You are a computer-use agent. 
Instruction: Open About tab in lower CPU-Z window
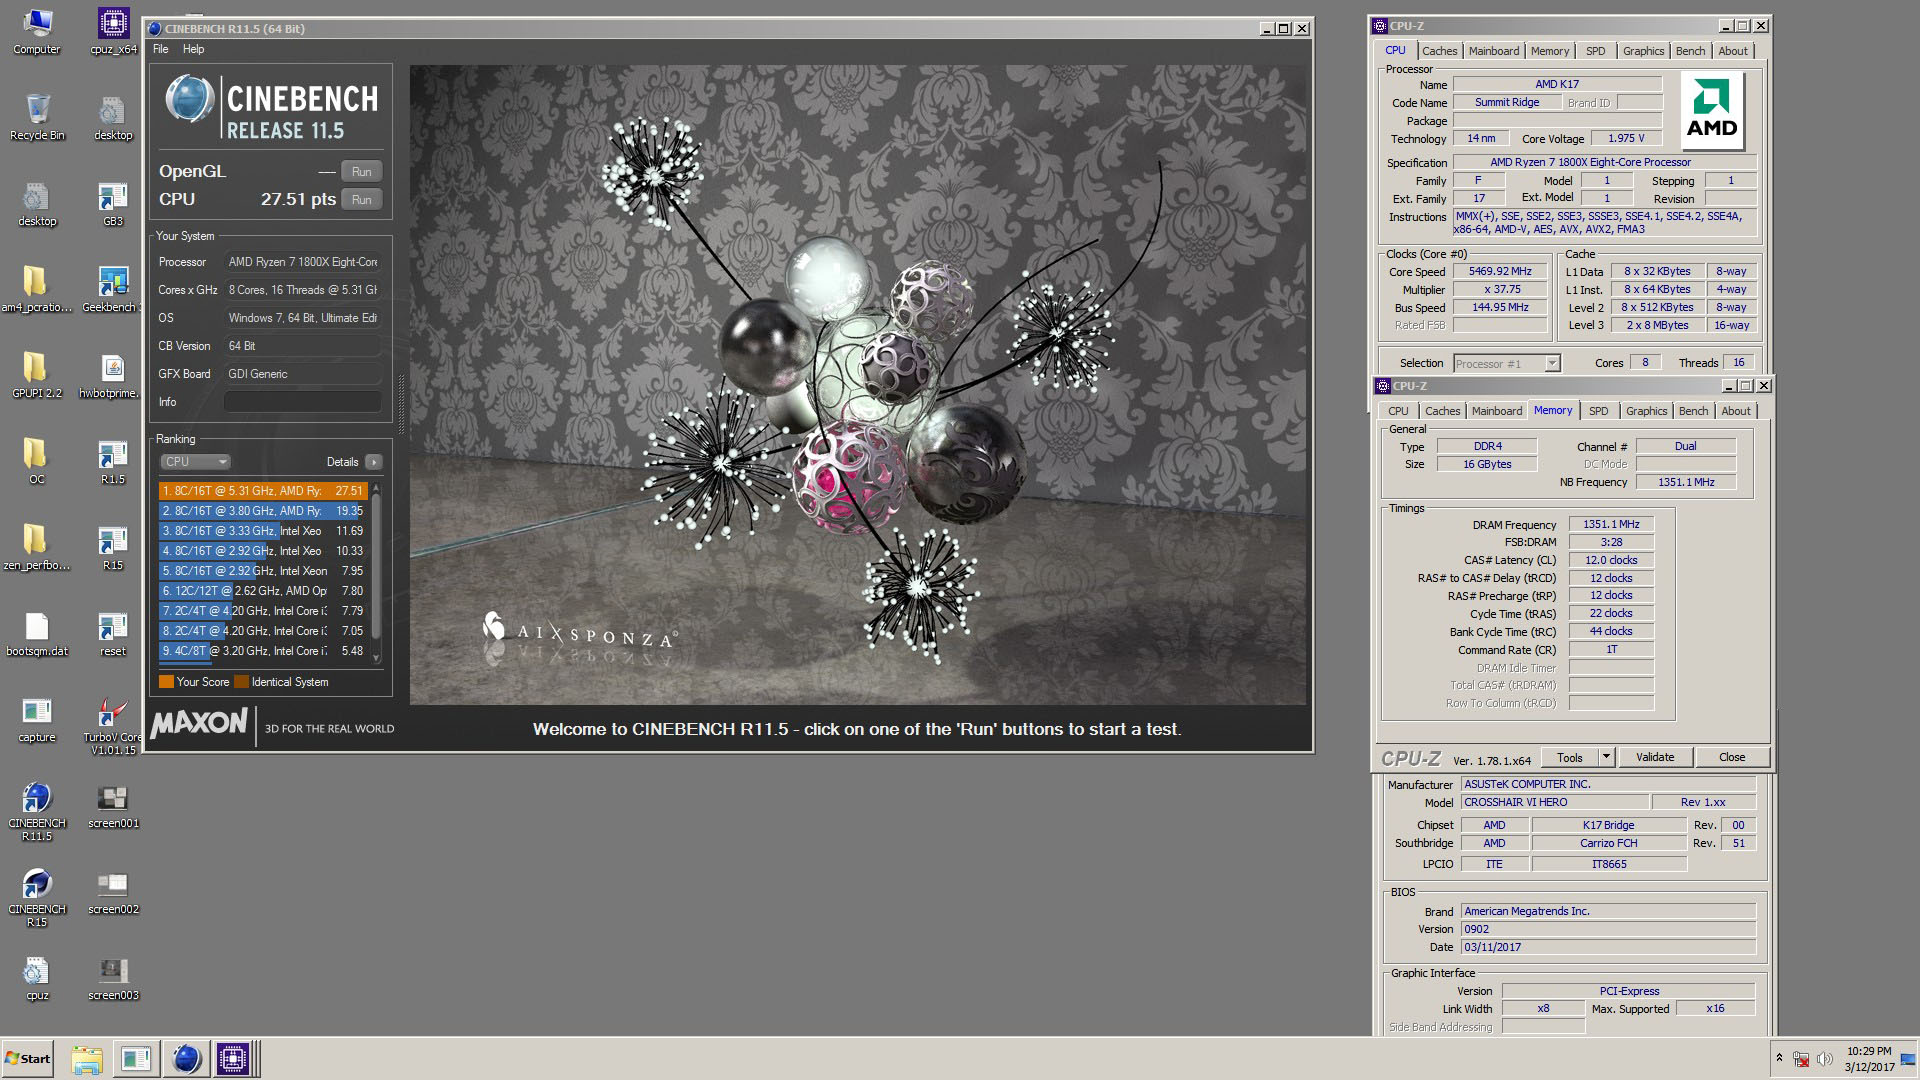1736,411
